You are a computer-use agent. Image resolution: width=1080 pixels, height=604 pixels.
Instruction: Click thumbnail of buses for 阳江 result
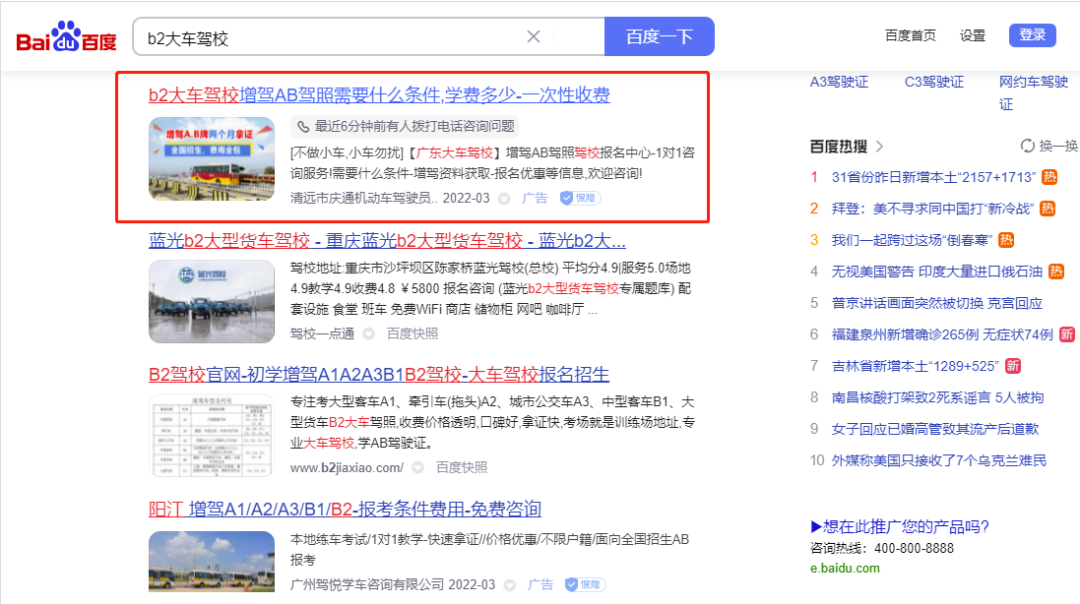tap(211, 561)
